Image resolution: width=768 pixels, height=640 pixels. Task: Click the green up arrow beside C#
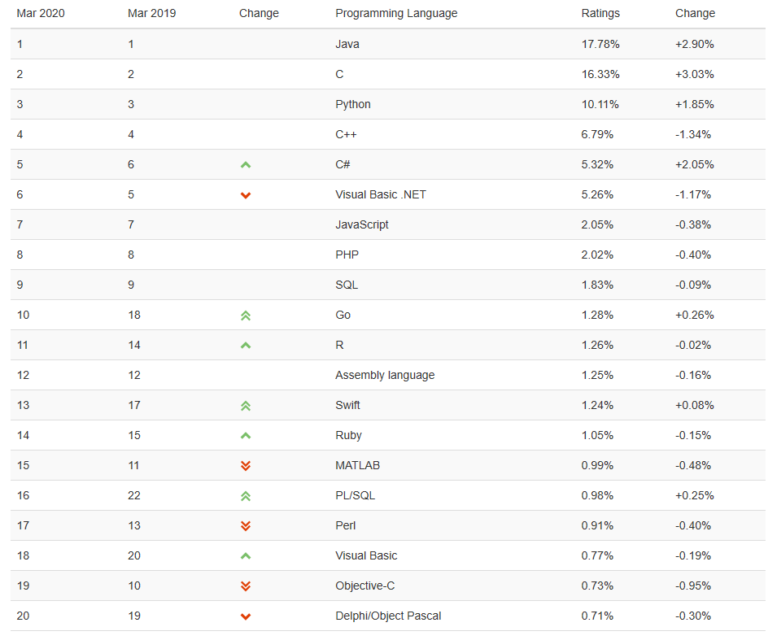(245, 165)
